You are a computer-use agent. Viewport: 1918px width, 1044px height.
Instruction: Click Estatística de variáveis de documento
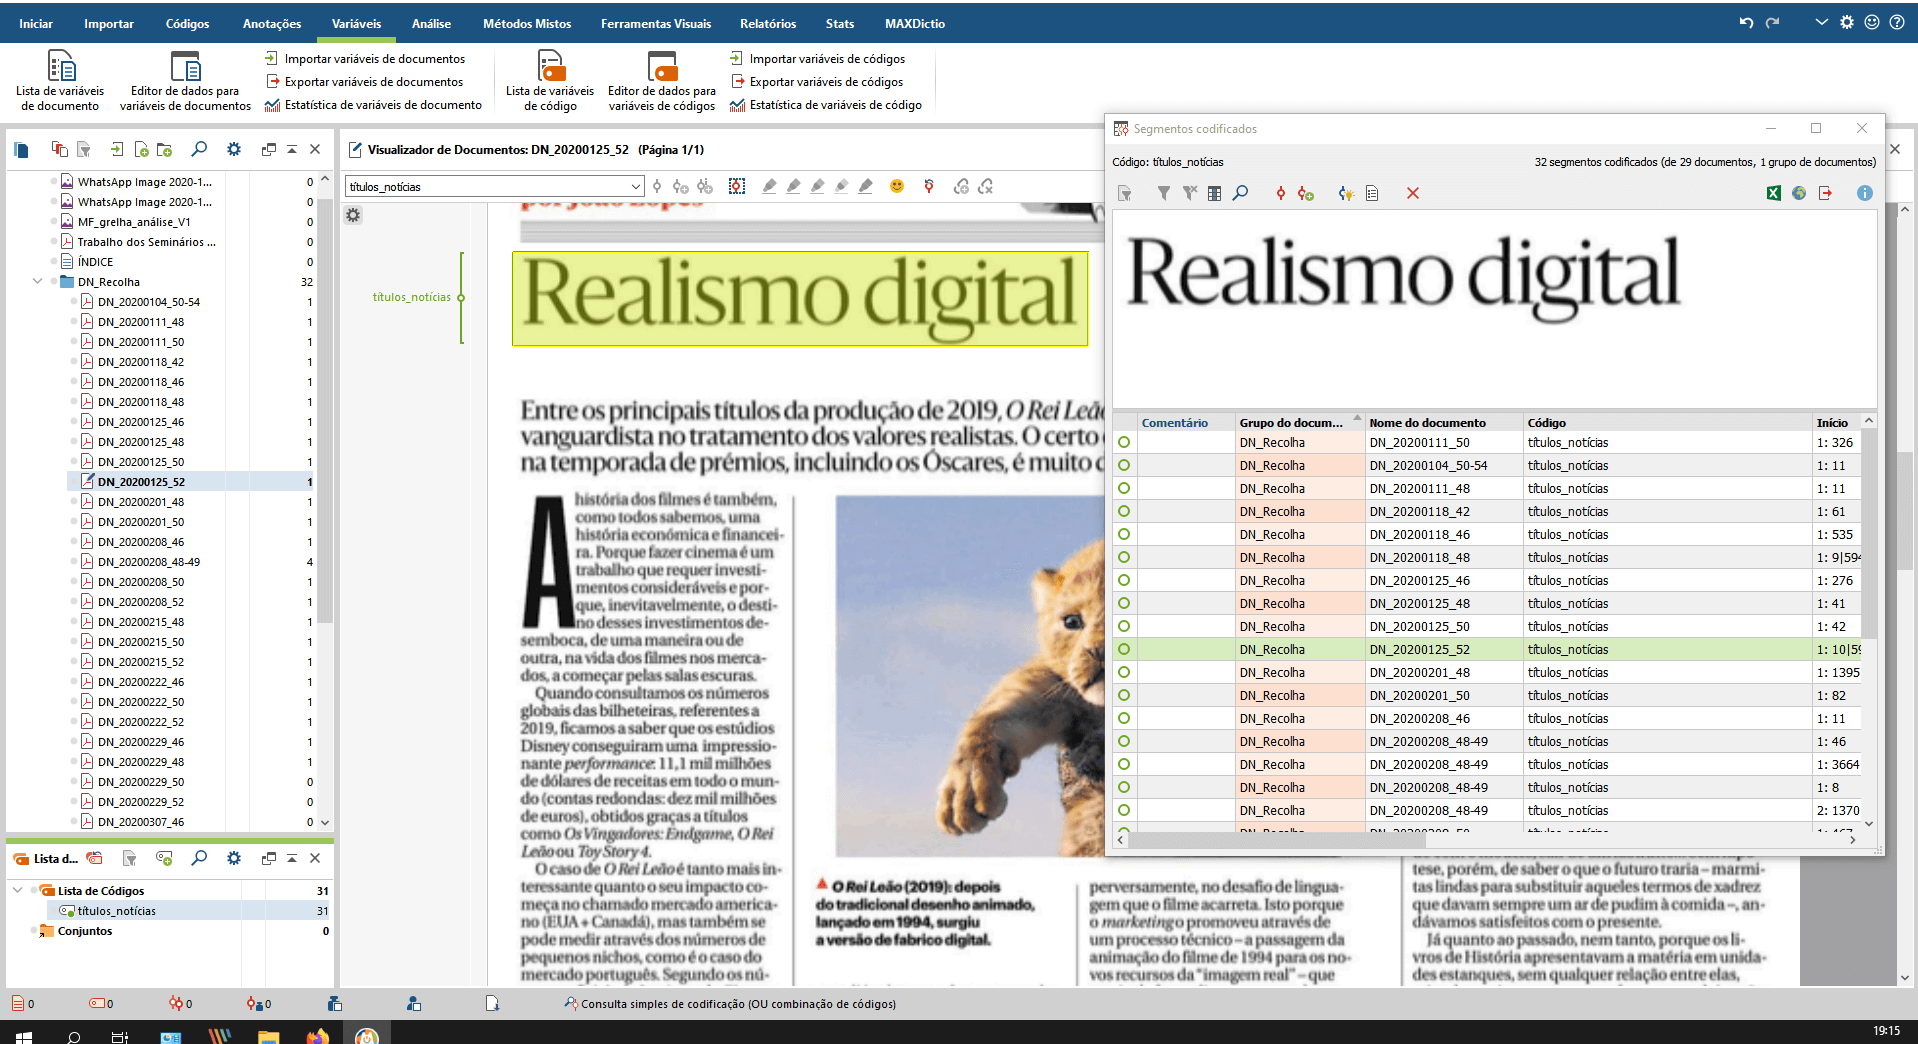373,105
